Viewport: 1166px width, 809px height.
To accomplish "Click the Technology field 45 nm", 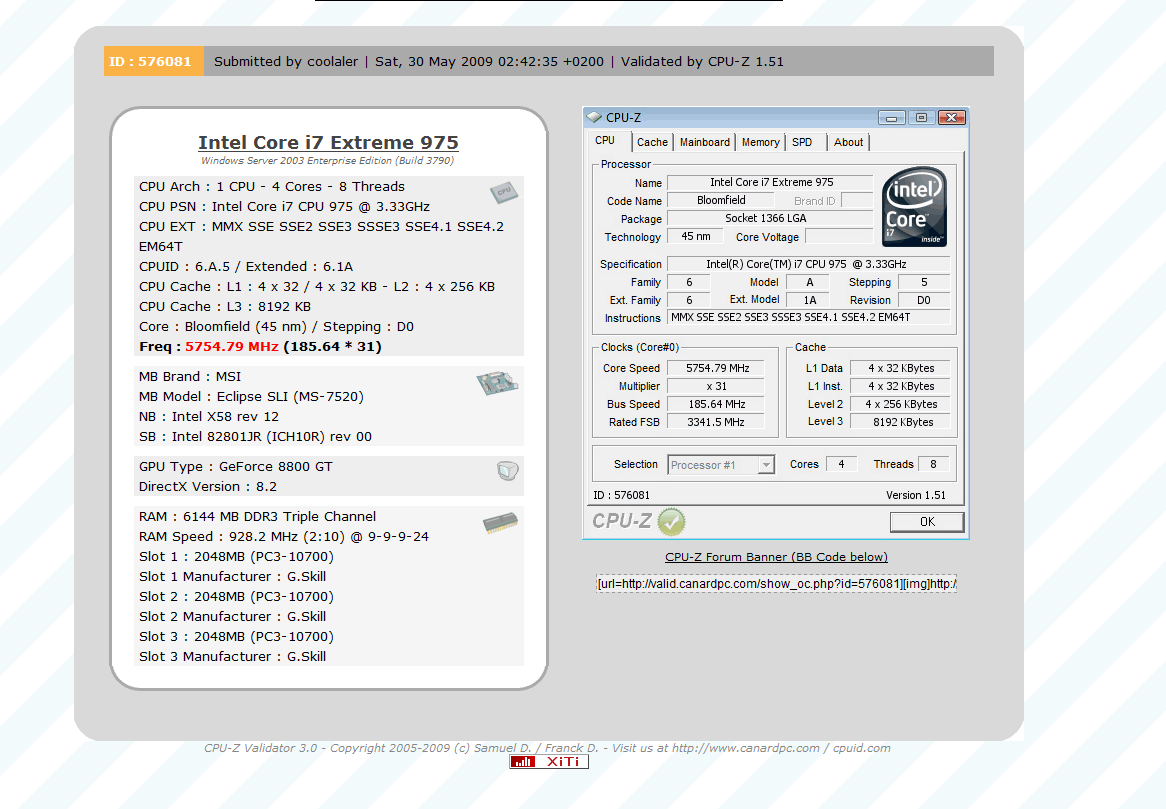I will pos(695,236).
